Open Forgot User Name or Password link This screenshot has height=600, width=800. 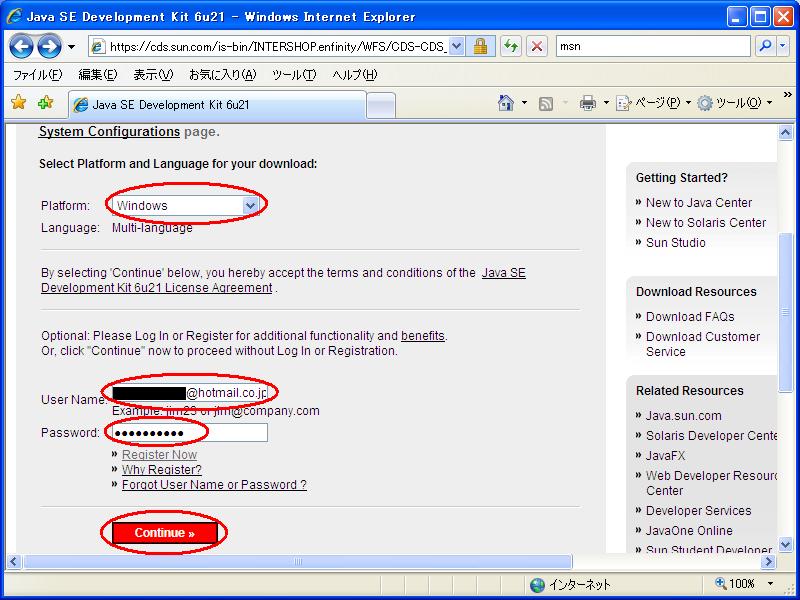[214, 485]
